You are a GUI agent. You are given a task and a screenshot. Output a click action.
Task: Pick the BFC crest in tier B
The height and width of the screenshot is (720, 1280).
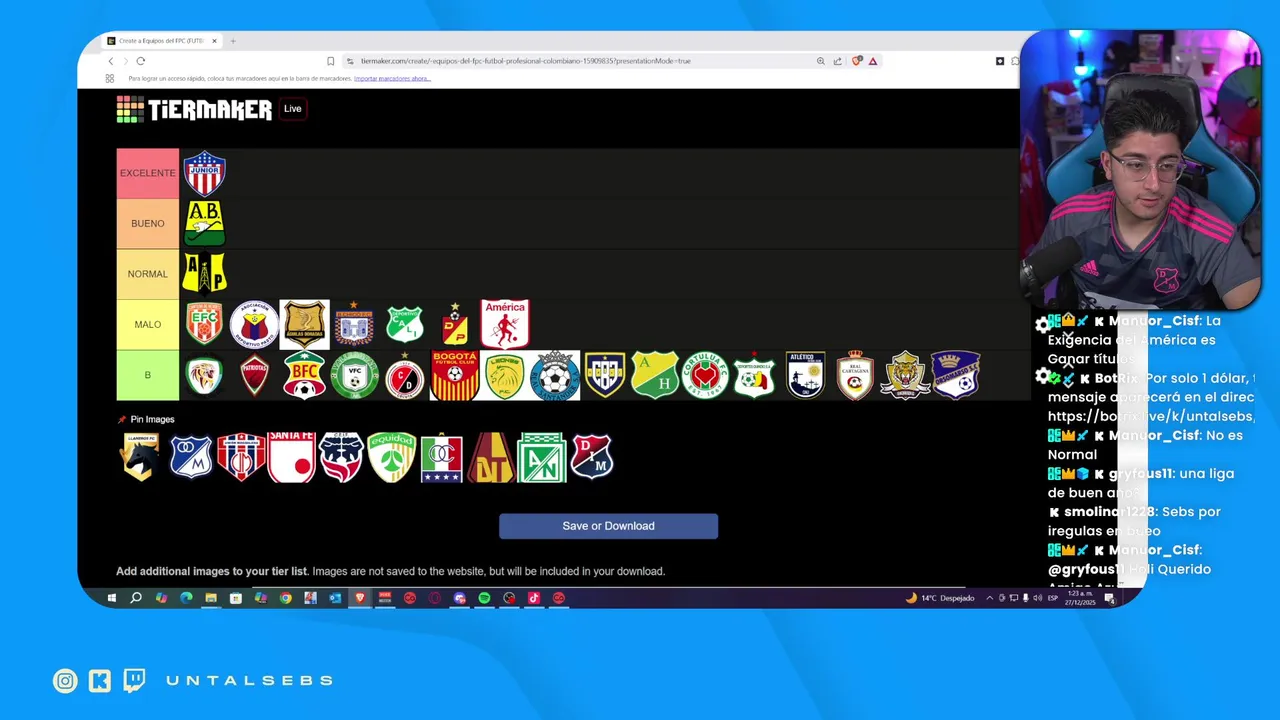(304, 375)
